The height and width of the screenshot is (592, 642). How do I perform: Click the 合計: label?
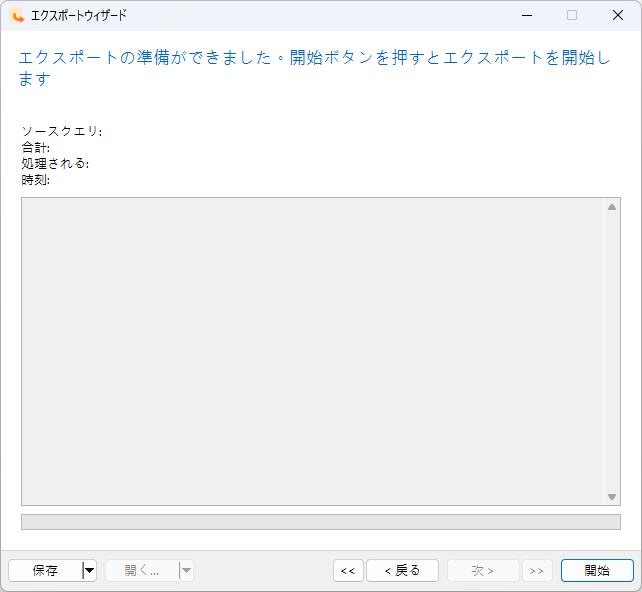pos(36,147)
